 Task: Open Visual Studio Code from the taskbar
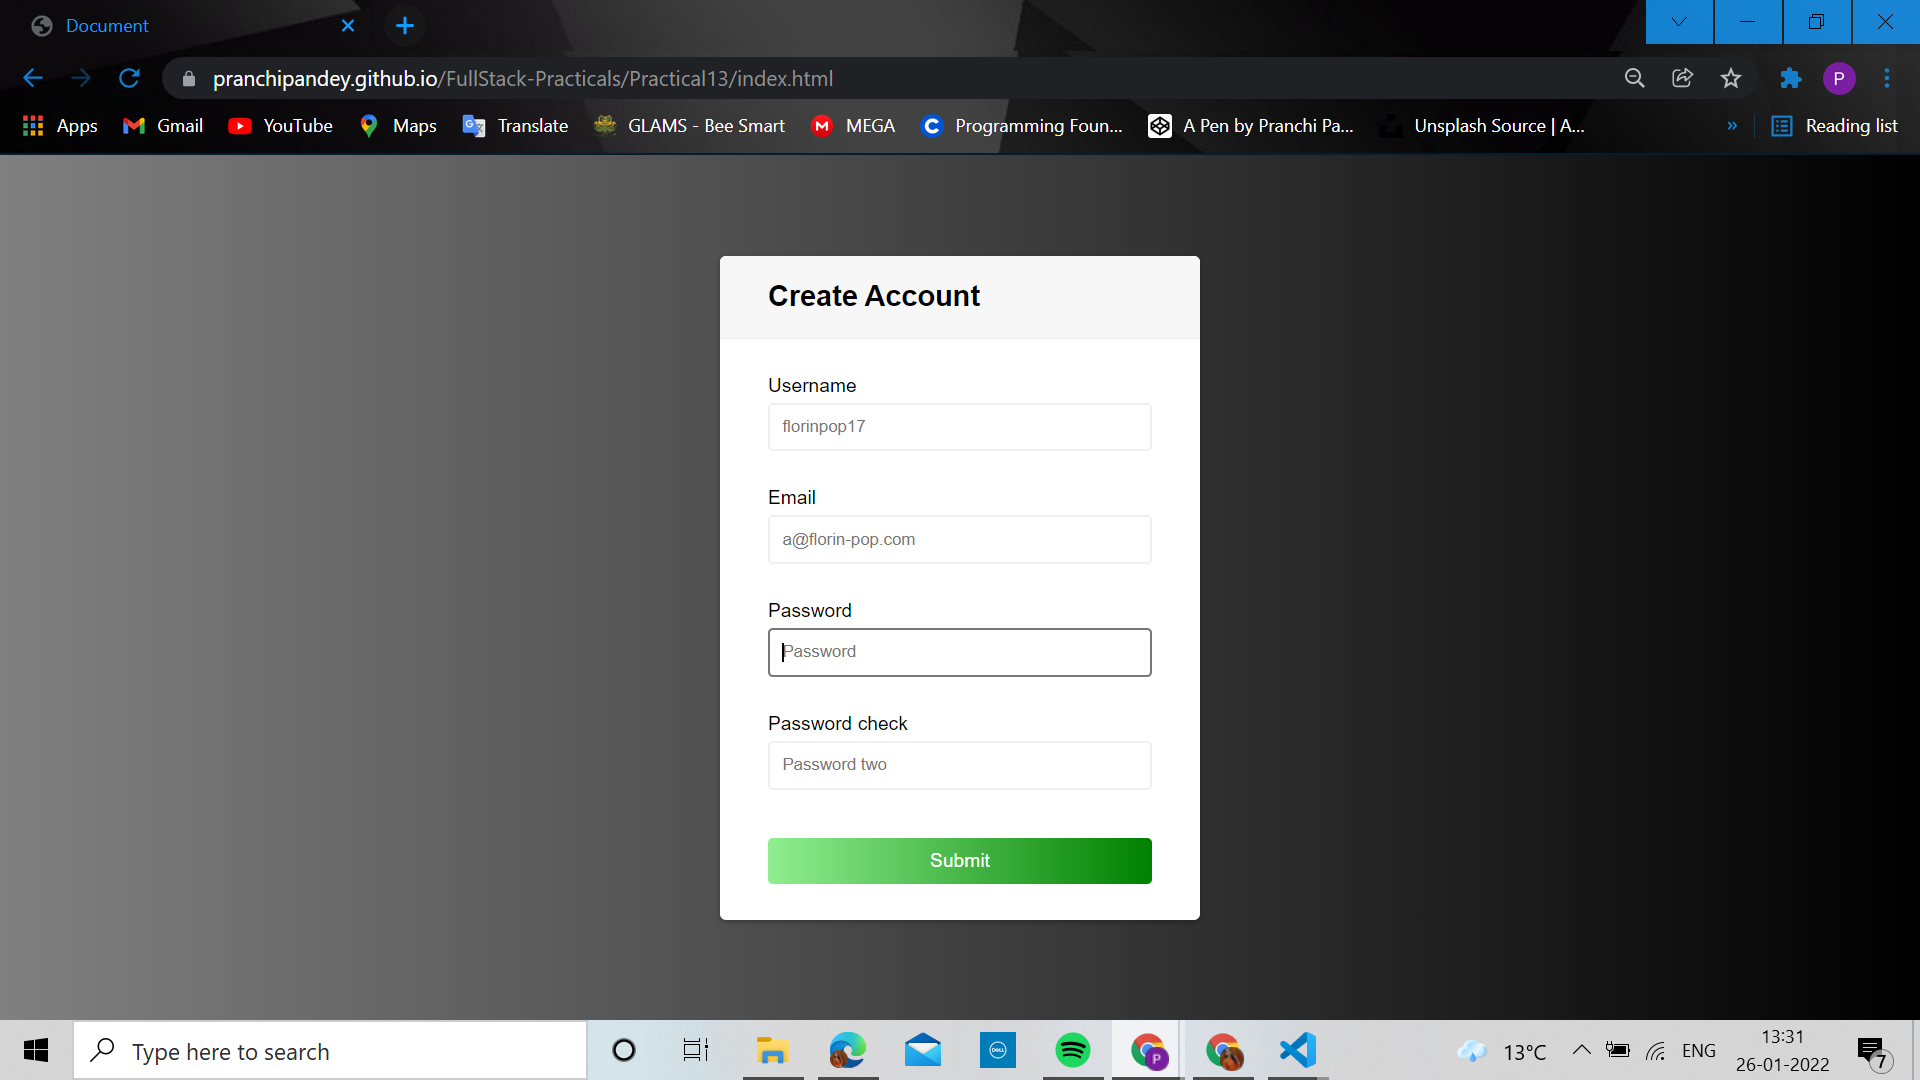[1296, 1050]
